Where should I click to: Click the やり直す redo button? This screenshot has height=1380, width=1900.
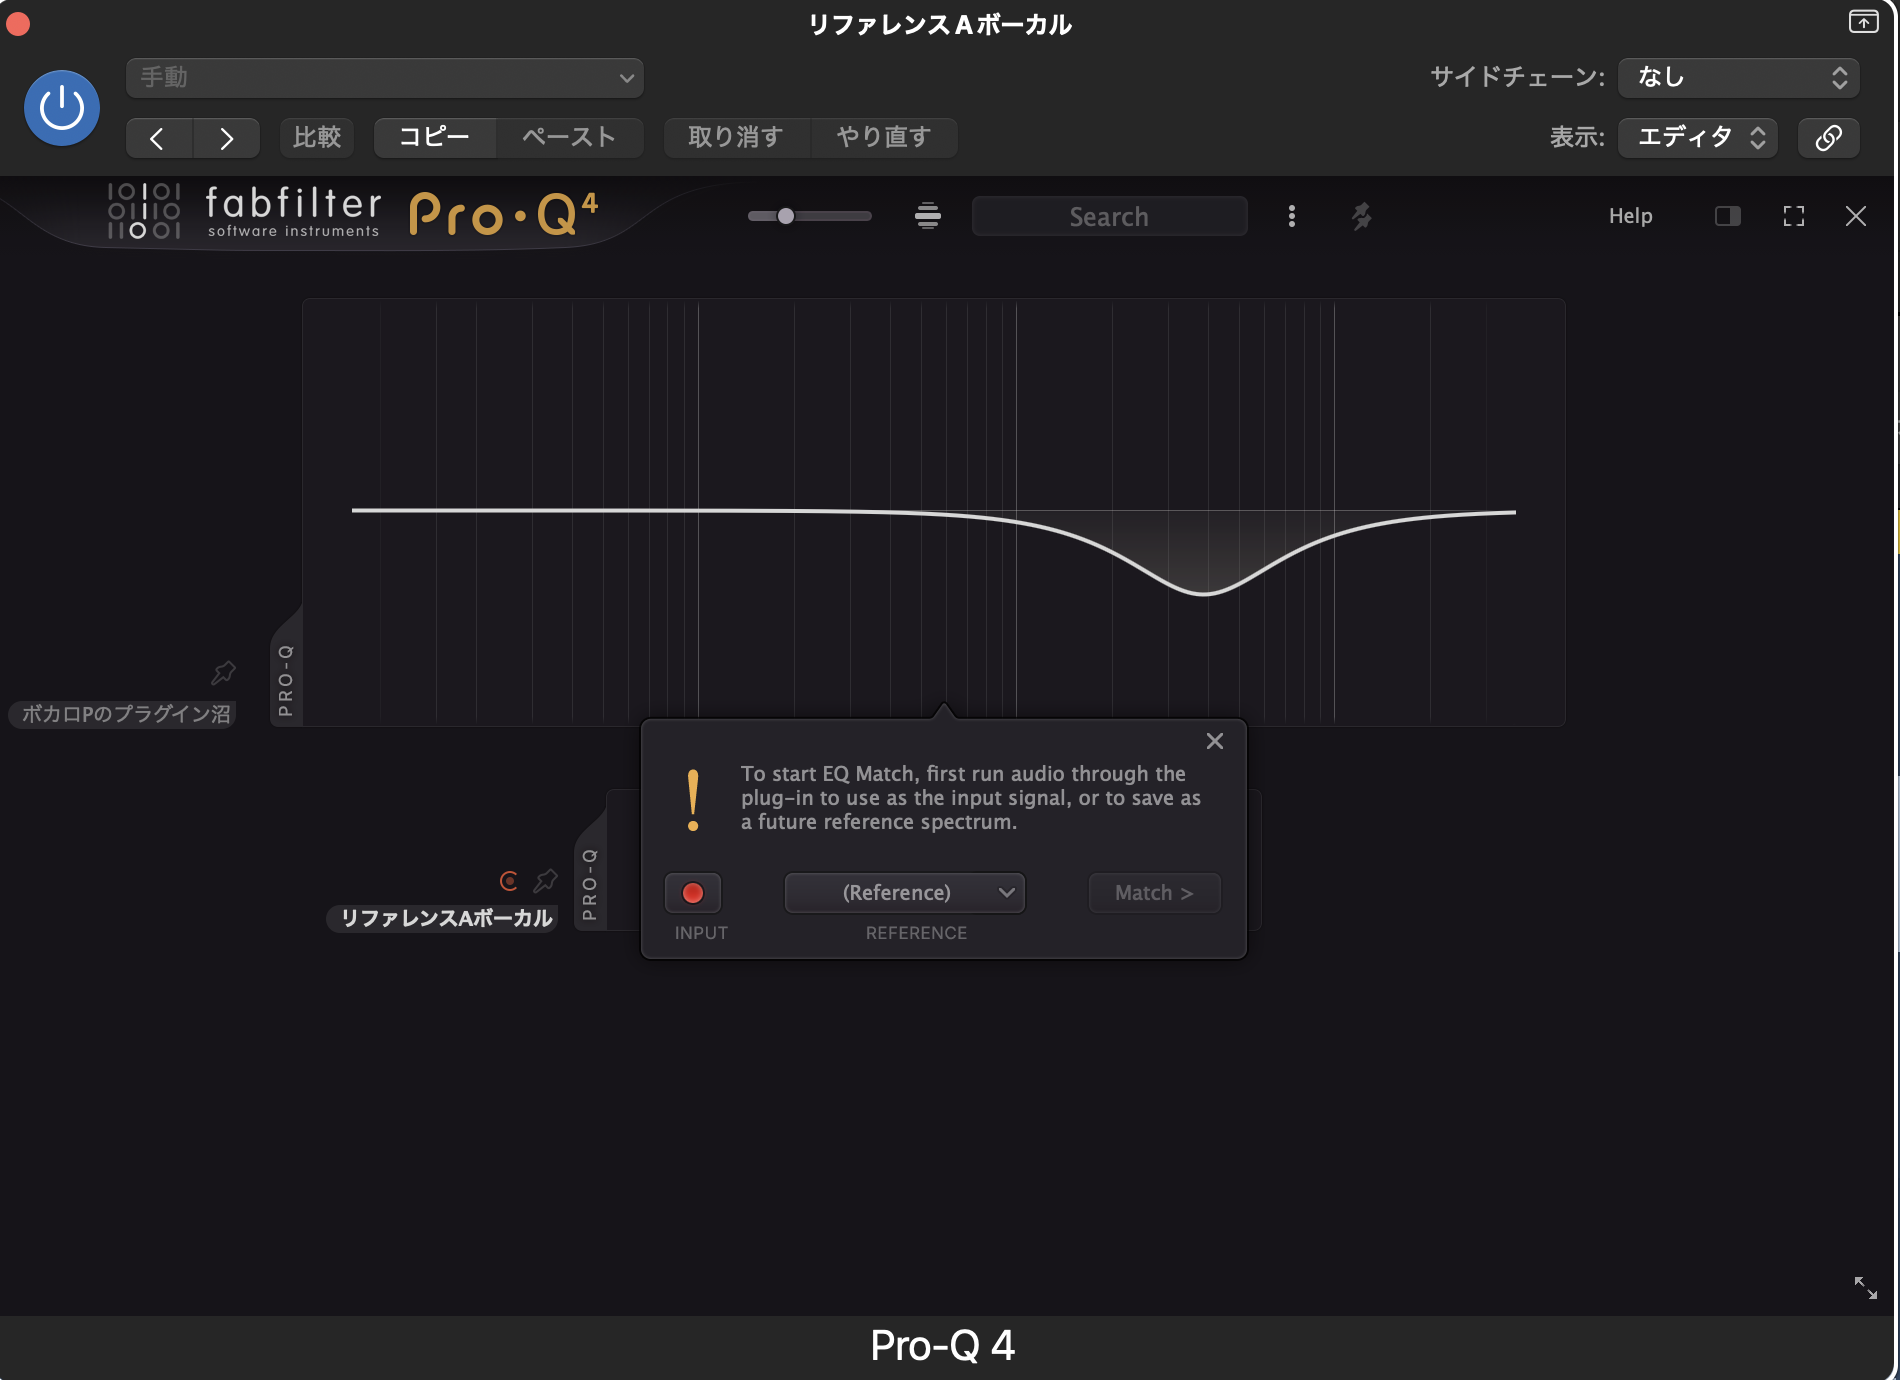tap(884, 138)
